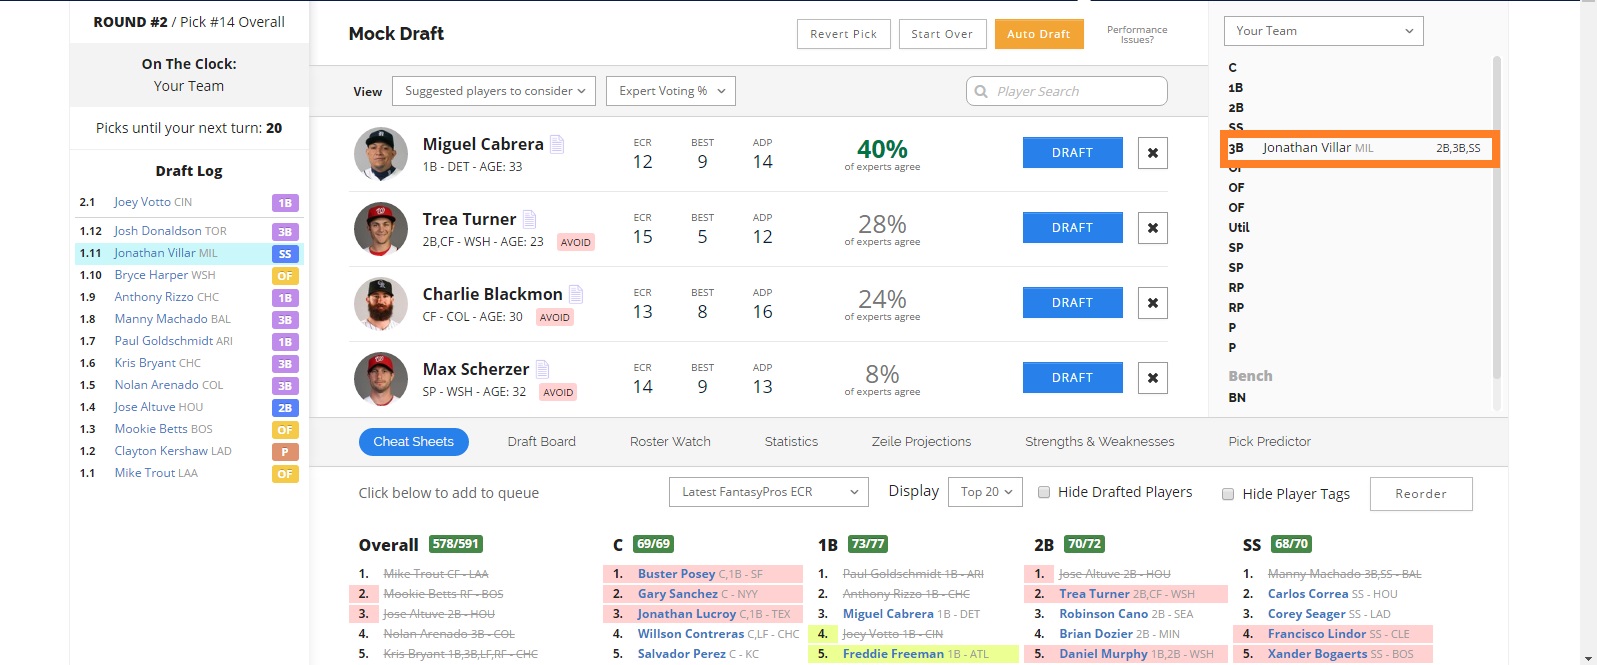The height and width of the screenshot is (665, 1597).
Task: Click the 1B badge beside Joey Votto
Action: point(285,203)
